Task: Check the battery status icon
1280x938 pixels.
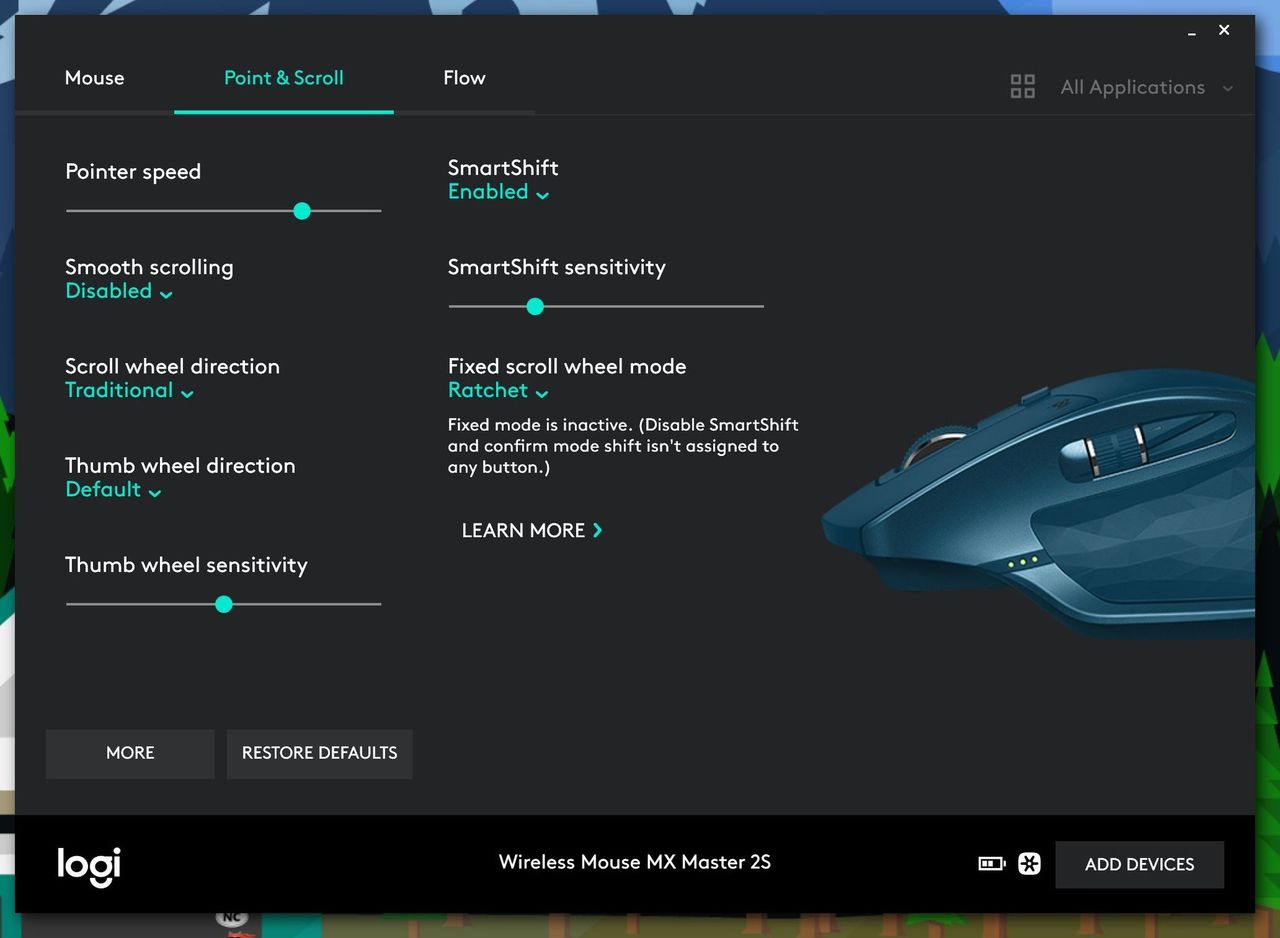Action: [x=991, y=864]
